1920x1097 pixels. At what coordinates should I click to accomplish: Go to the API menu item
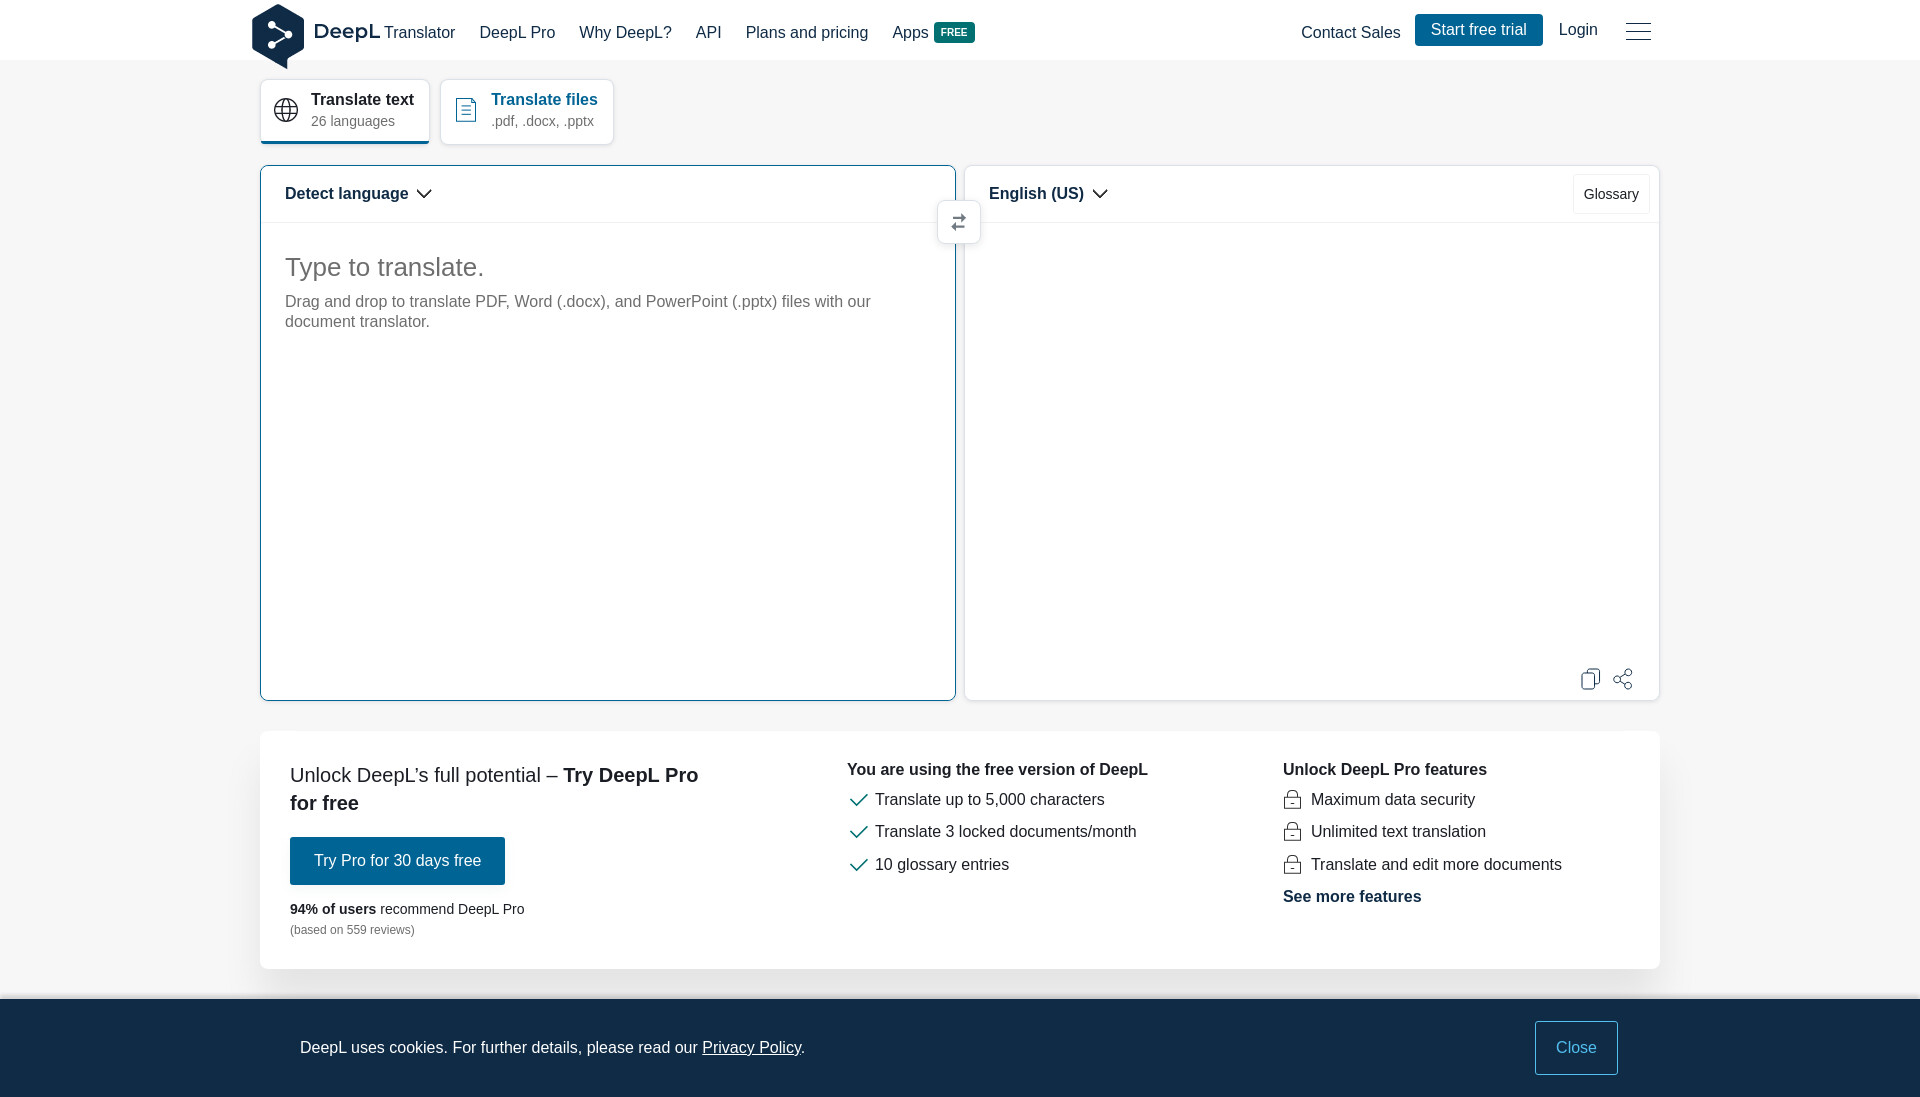[708, 32]
